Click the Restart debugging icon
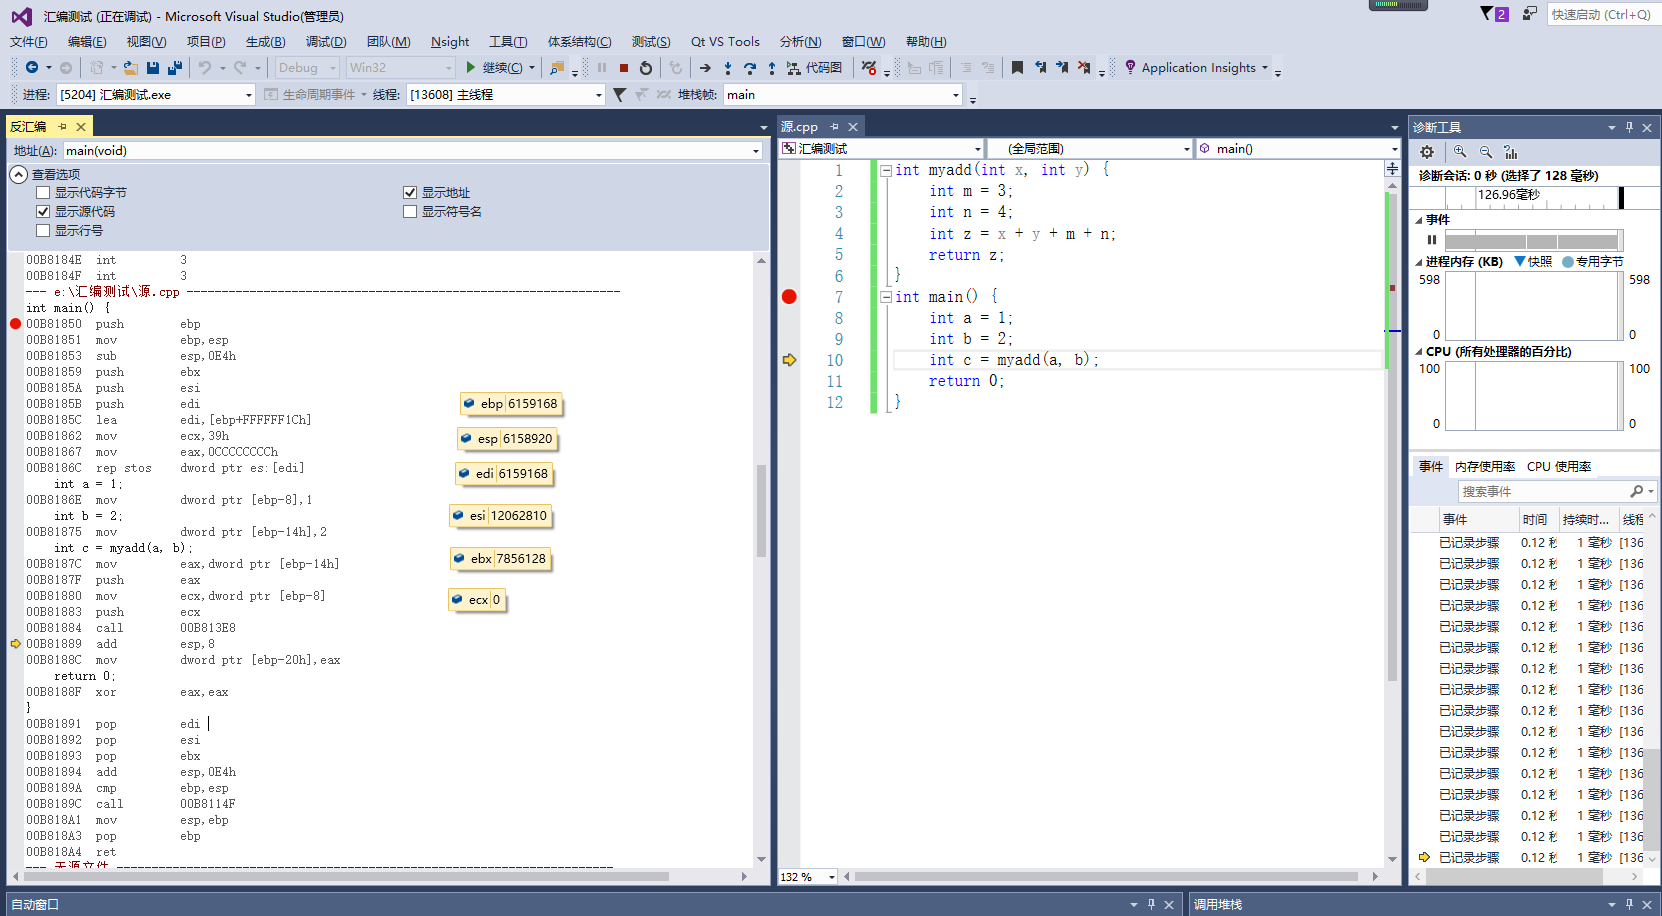 click(x=646, y=68)
